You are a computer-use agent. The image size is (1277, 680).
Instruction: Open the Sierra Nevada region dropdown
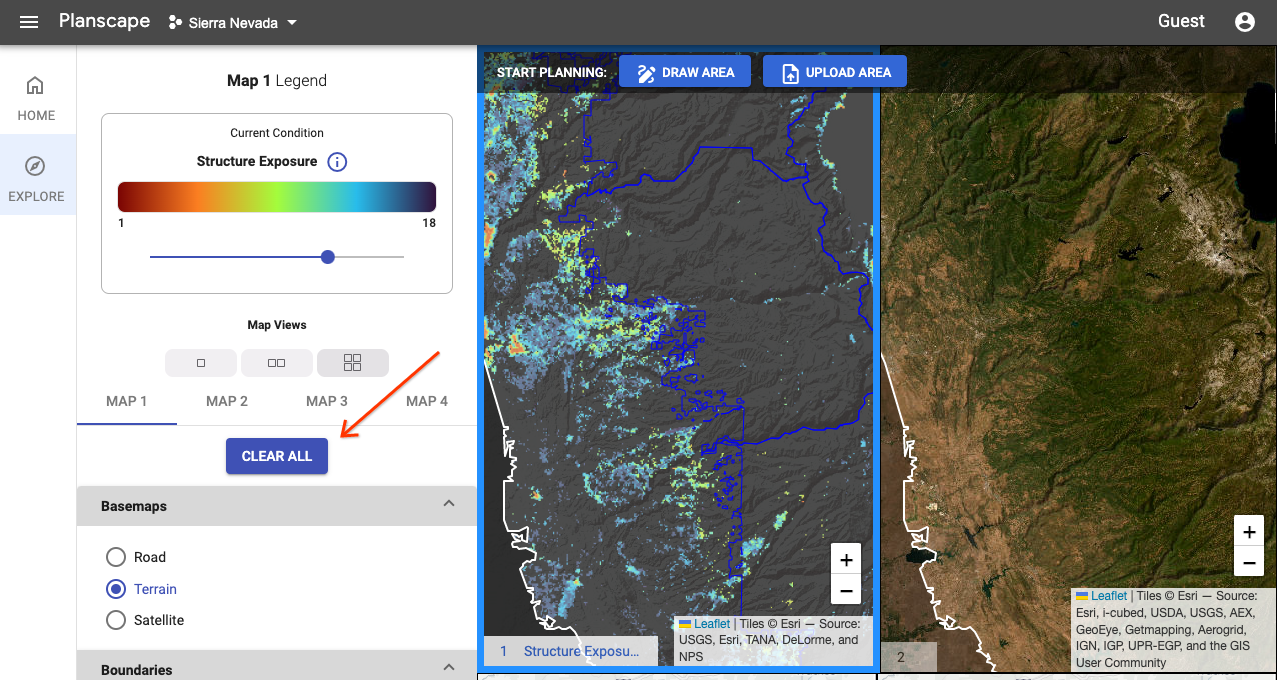[232, 22]
